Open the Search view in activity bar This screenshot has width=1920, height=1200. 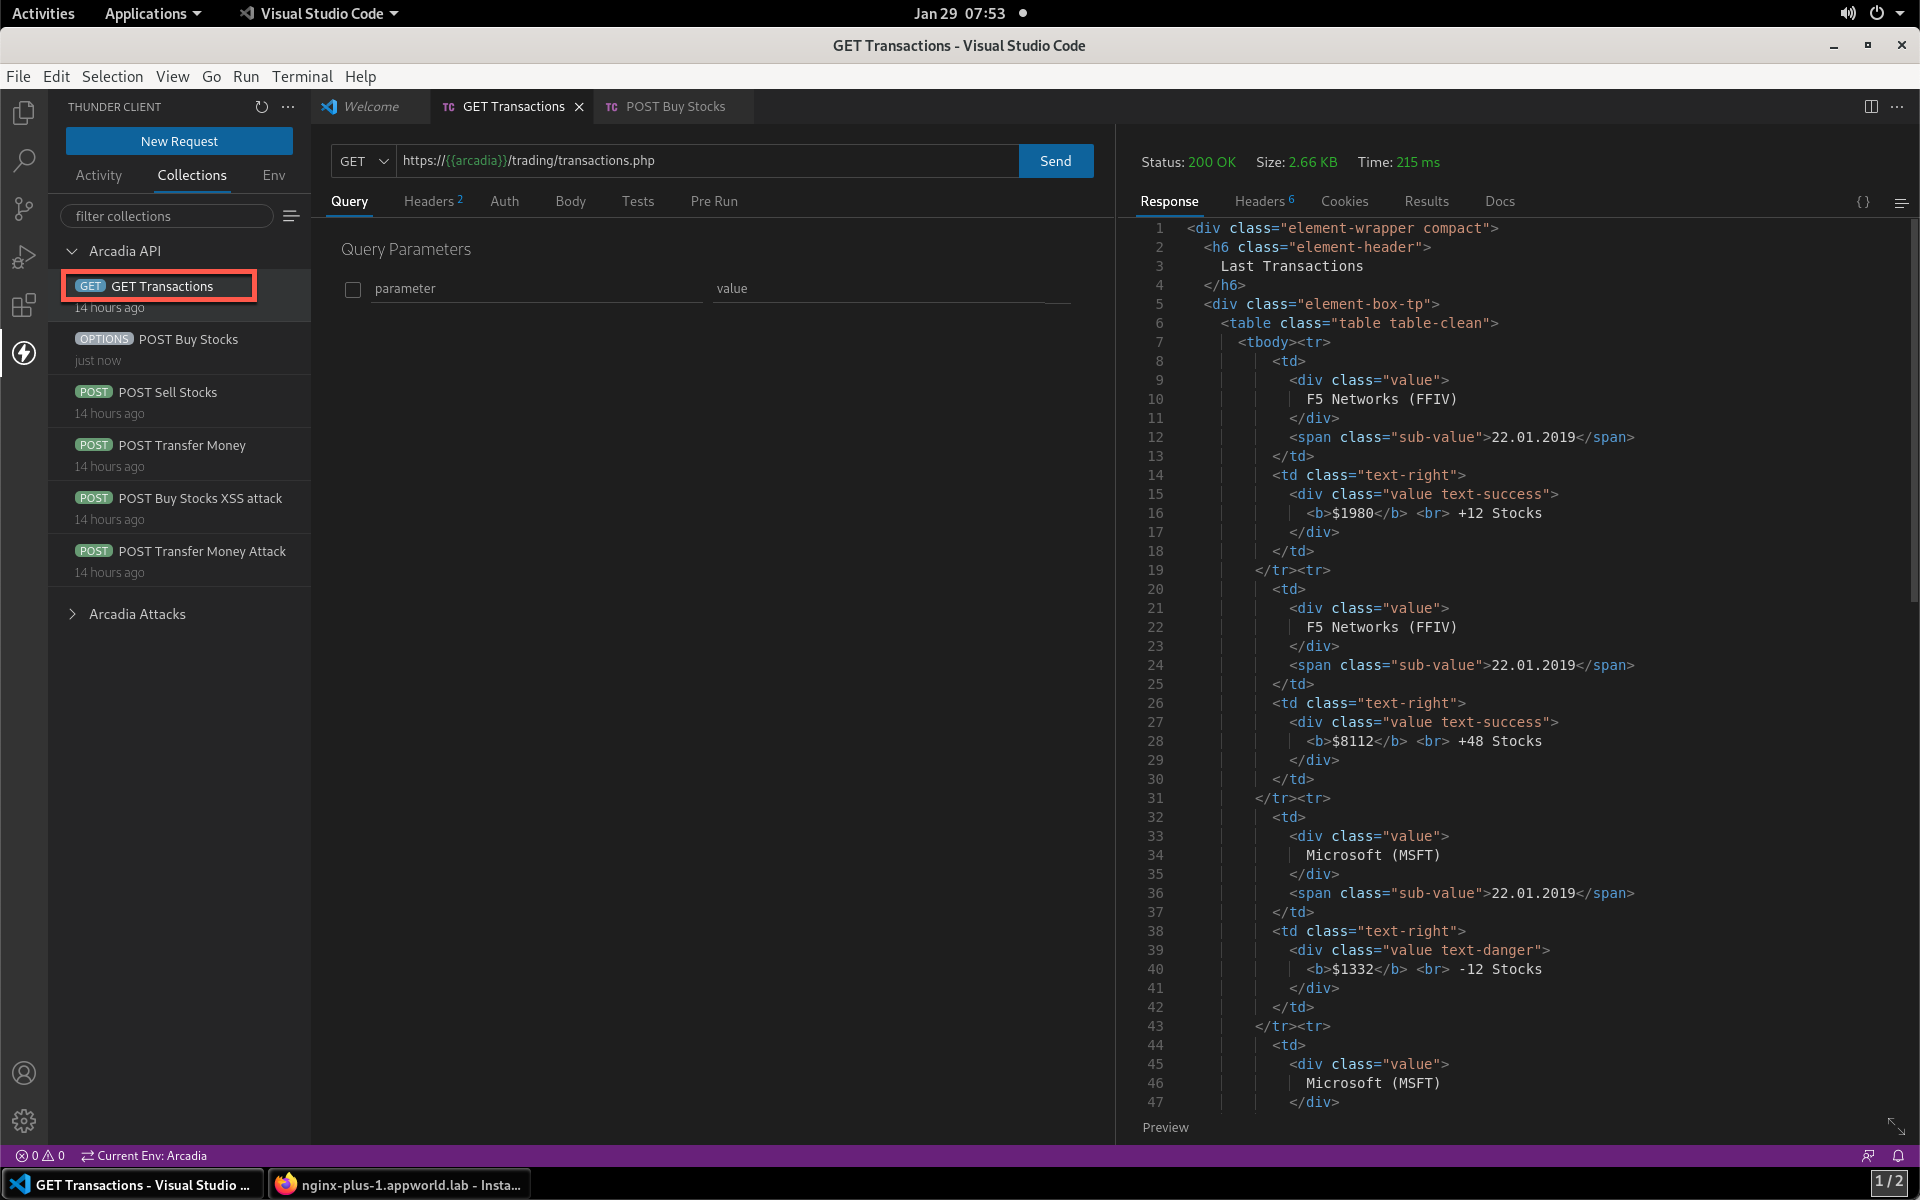coord(24,161)
